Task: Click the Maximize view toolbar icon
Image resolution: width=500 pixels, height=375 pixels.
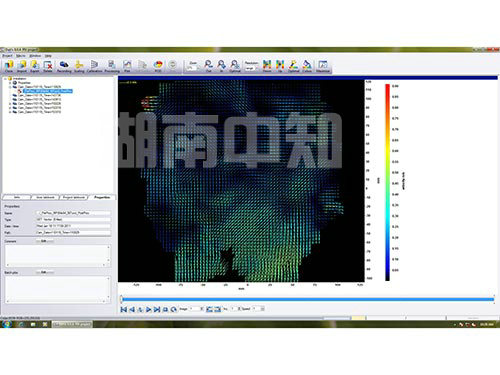Action: (x=323, y=66)
